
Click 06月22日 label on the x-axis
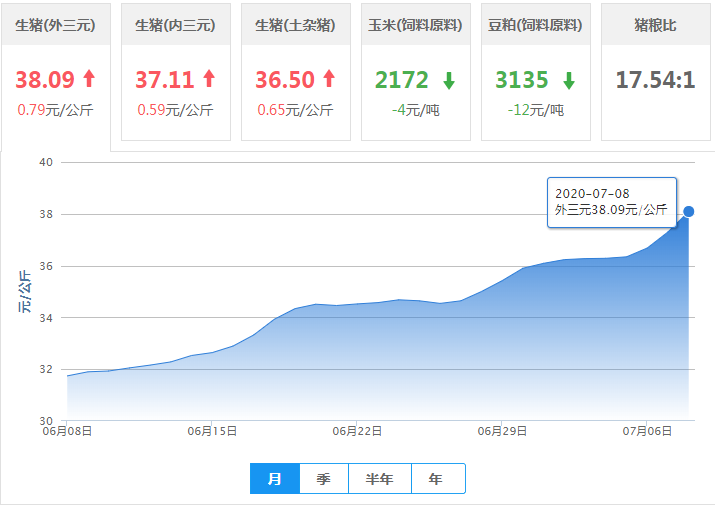[357, 431]
